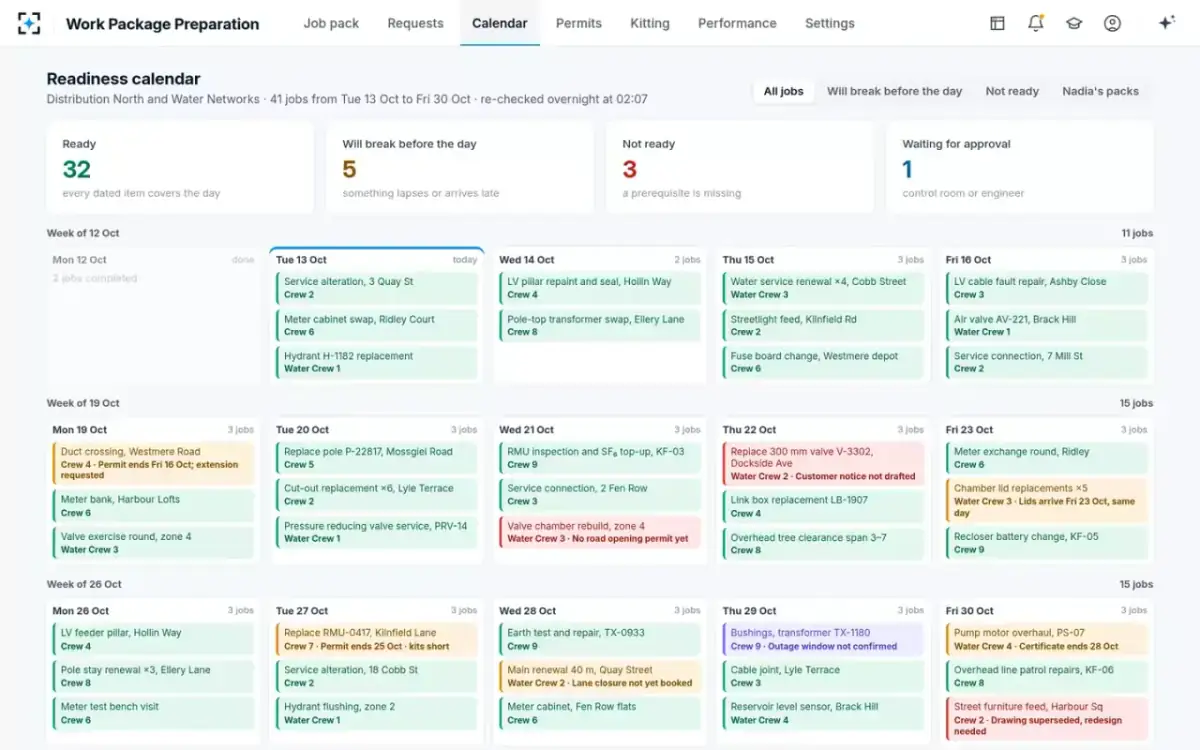Filter by Not ready jobs
The image size is (1200, 750).
[x=1012, y=91]
